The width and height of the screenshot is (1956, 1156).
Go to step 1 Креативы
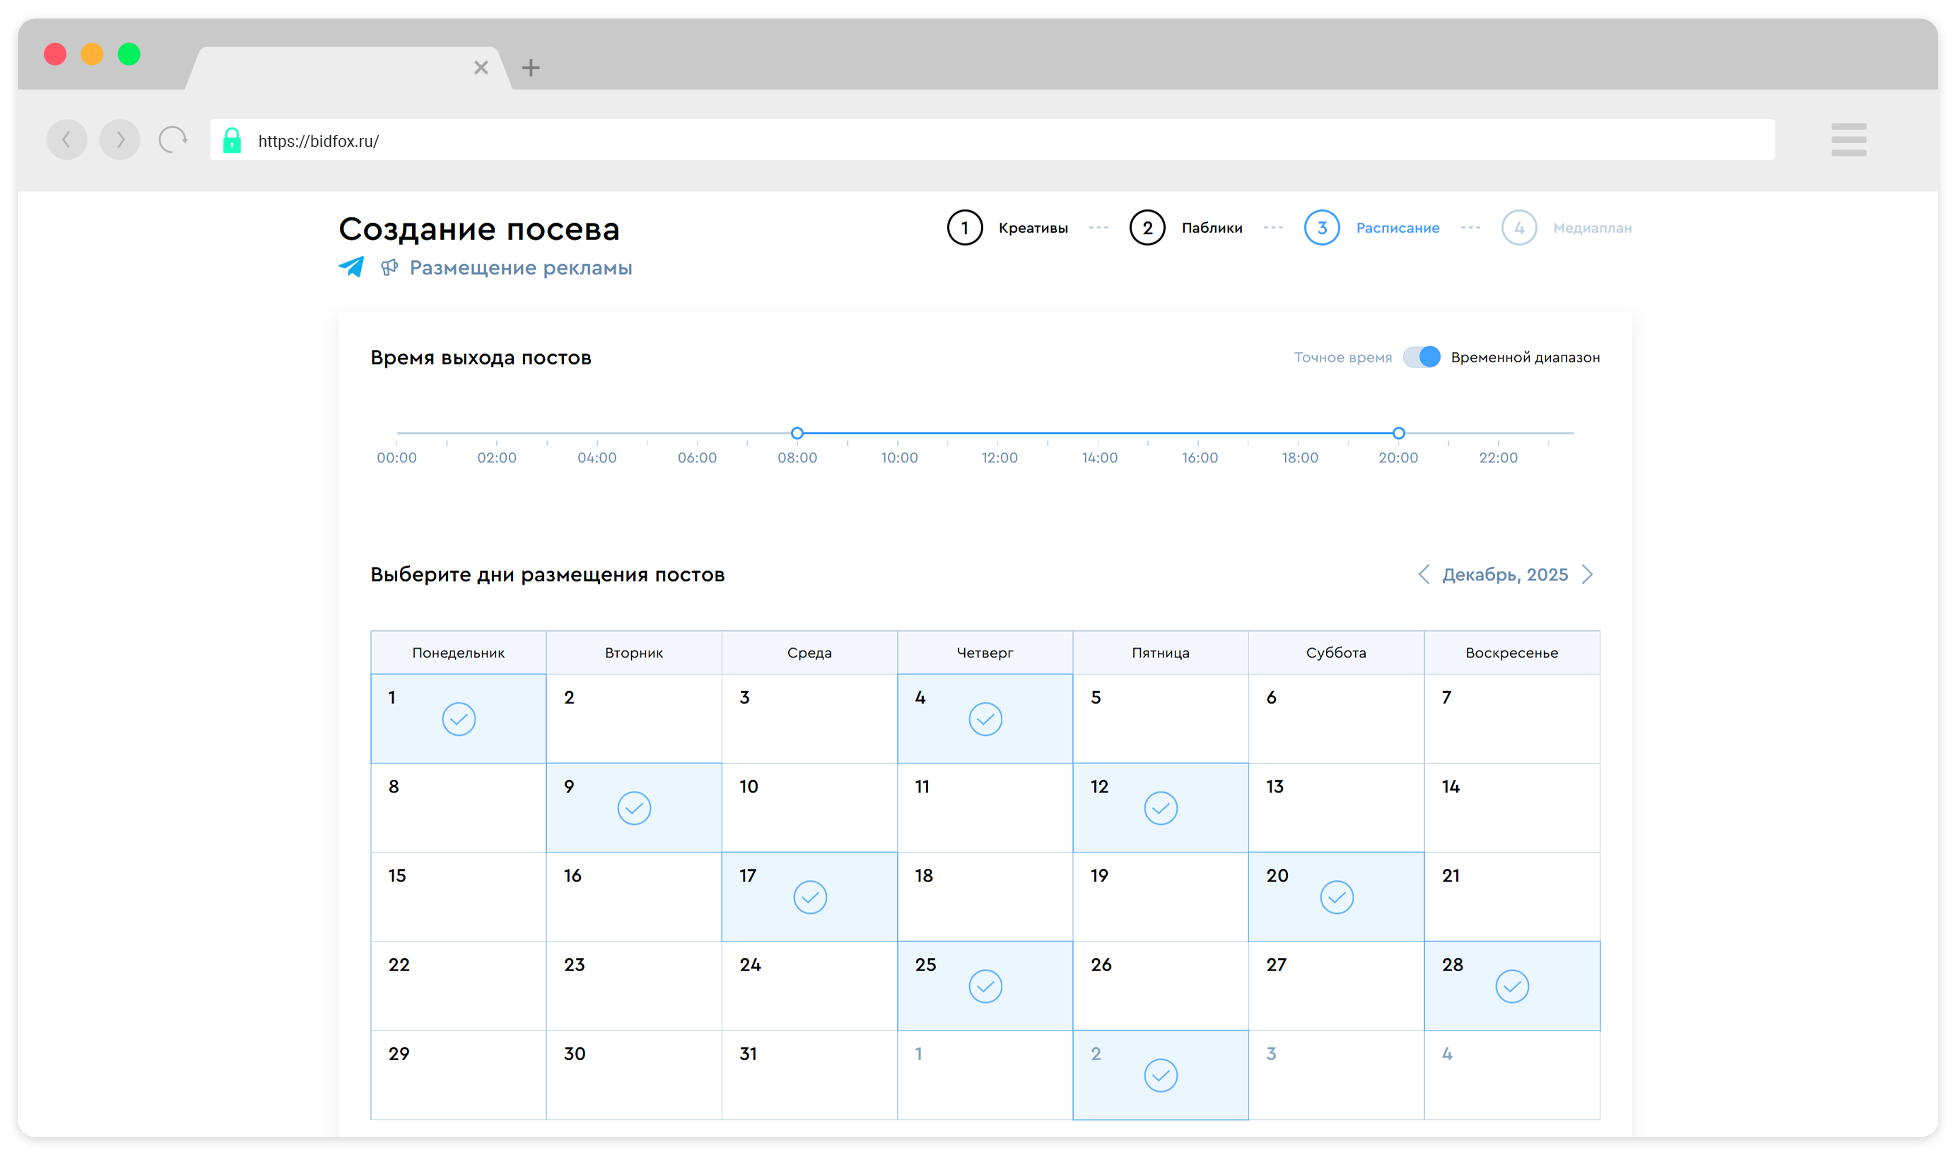pyautogui.click(x=965, y=228)
